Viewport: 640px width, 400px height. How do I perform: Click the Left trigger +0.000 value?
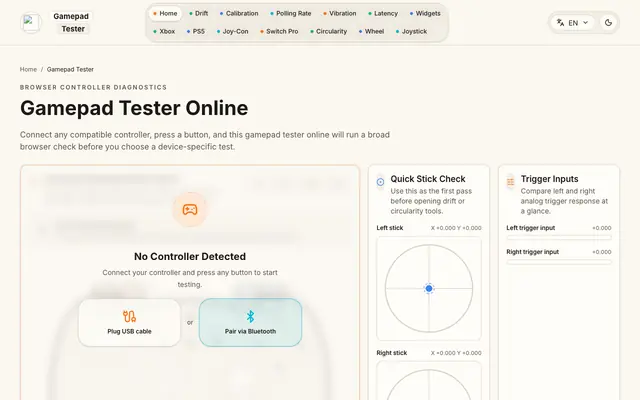[x=602, y=228]
